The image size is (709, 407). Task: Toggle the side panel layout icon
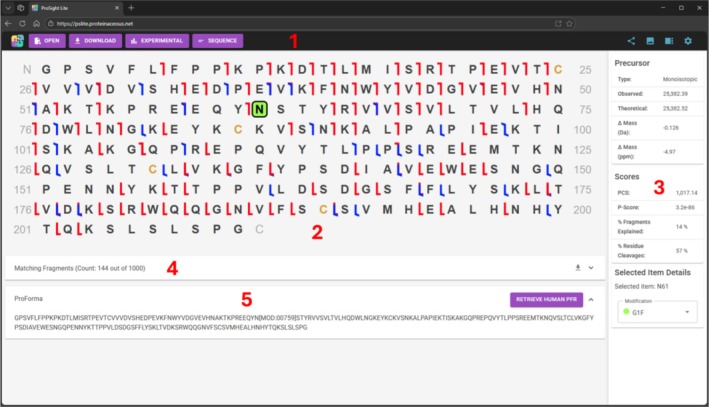[669, 41]
